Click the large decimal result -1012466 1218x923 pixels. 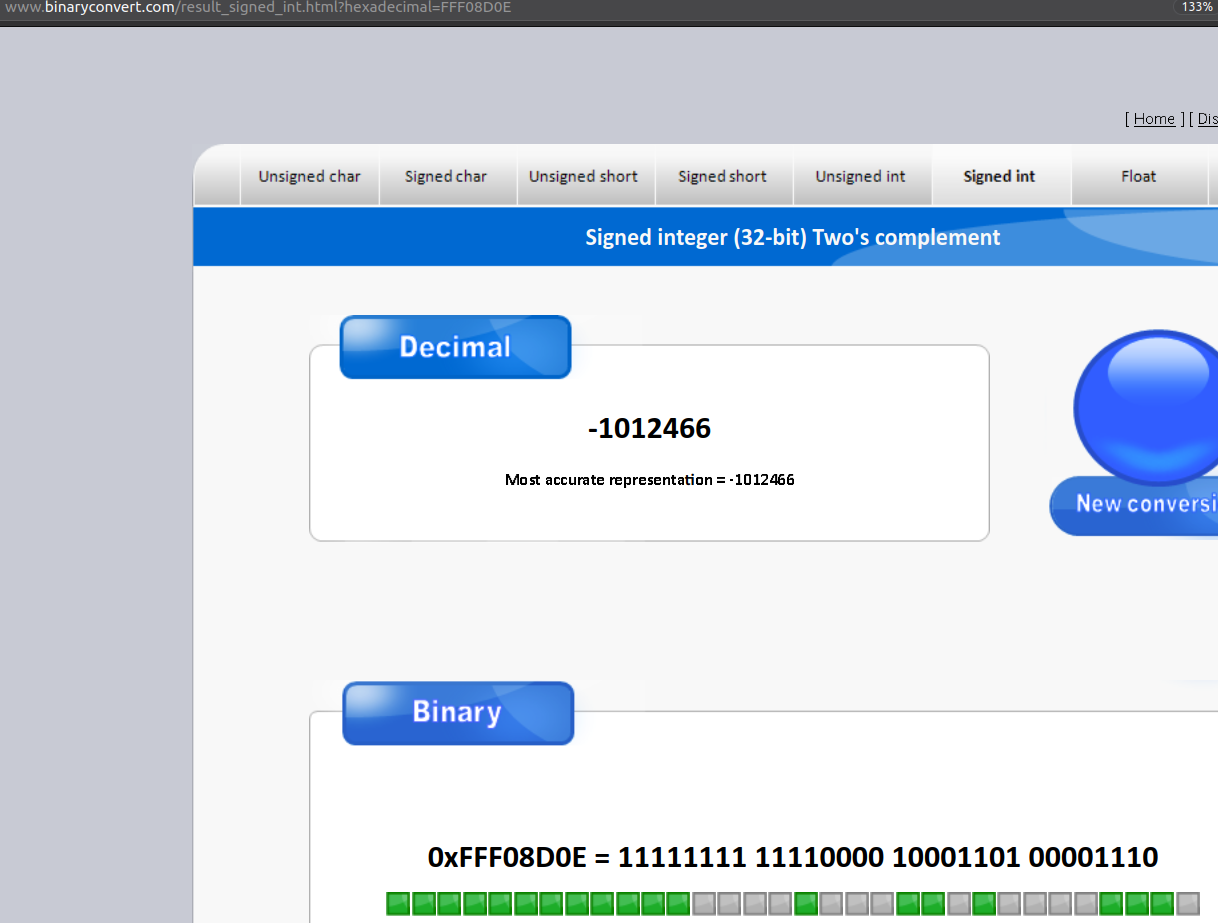click(649, 428)
